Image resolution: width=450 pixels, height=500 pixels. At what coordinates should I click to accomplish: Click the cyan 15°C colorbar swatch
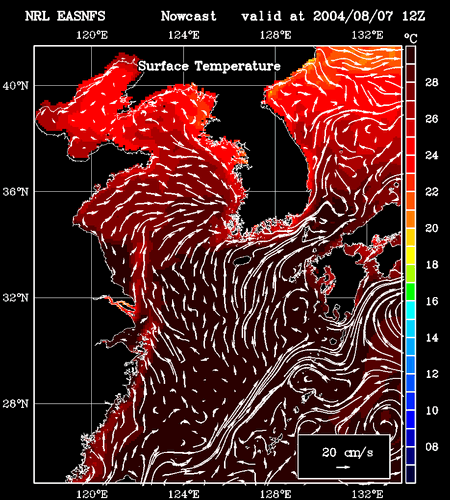pos(410,310)
